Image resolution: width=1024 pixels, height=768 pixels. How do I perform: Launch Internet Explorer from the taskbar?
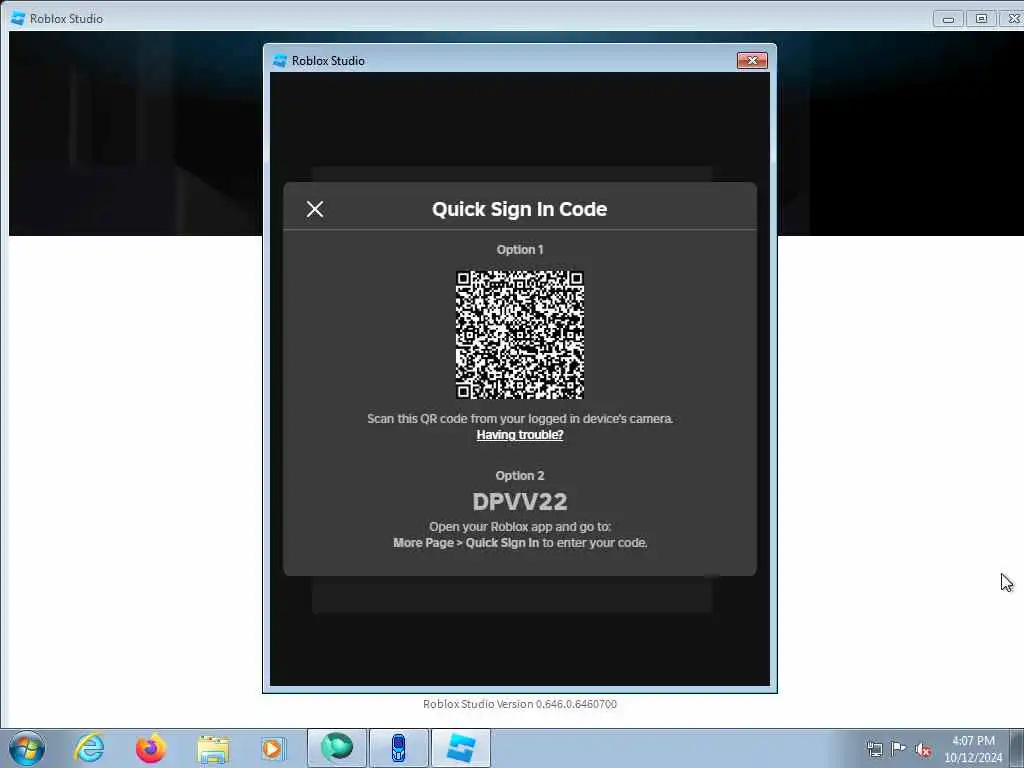tap(89, 748)
